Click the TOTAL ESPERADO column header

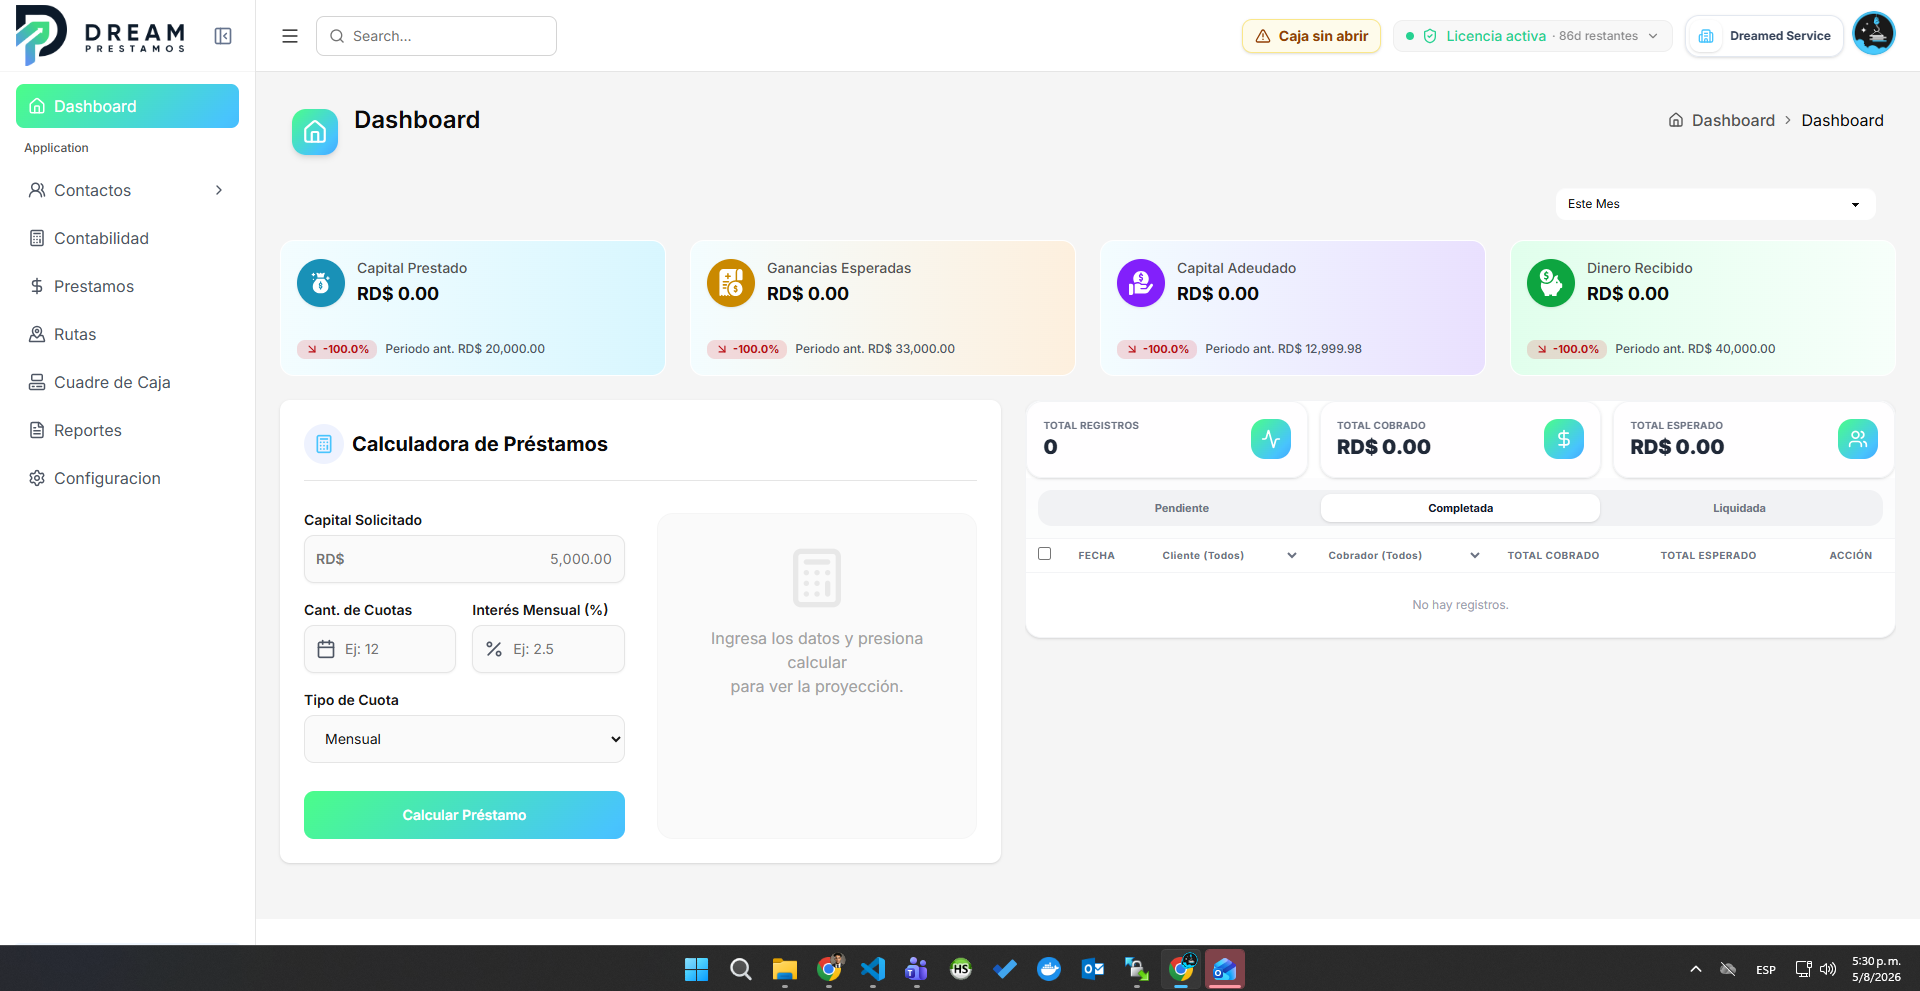1708,555
